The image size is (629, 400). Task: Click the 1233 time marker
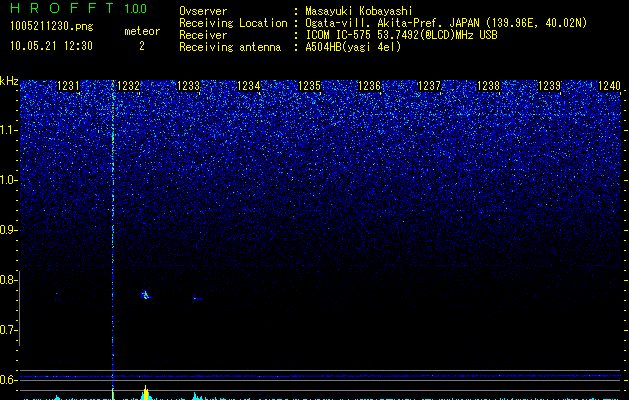(x=188, y=86)
